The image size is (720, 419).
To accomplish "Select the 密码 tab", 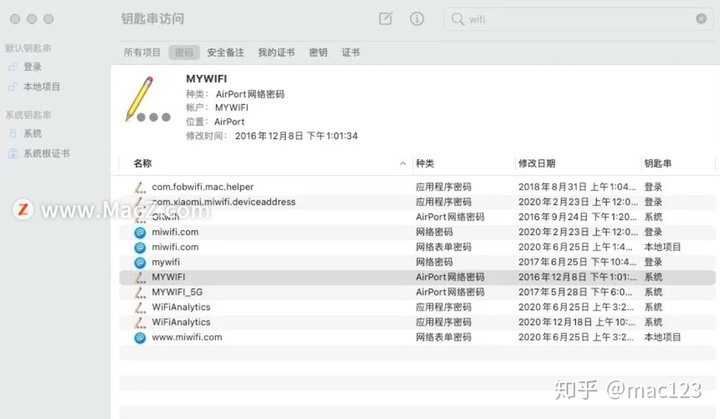I will (184, 52).
